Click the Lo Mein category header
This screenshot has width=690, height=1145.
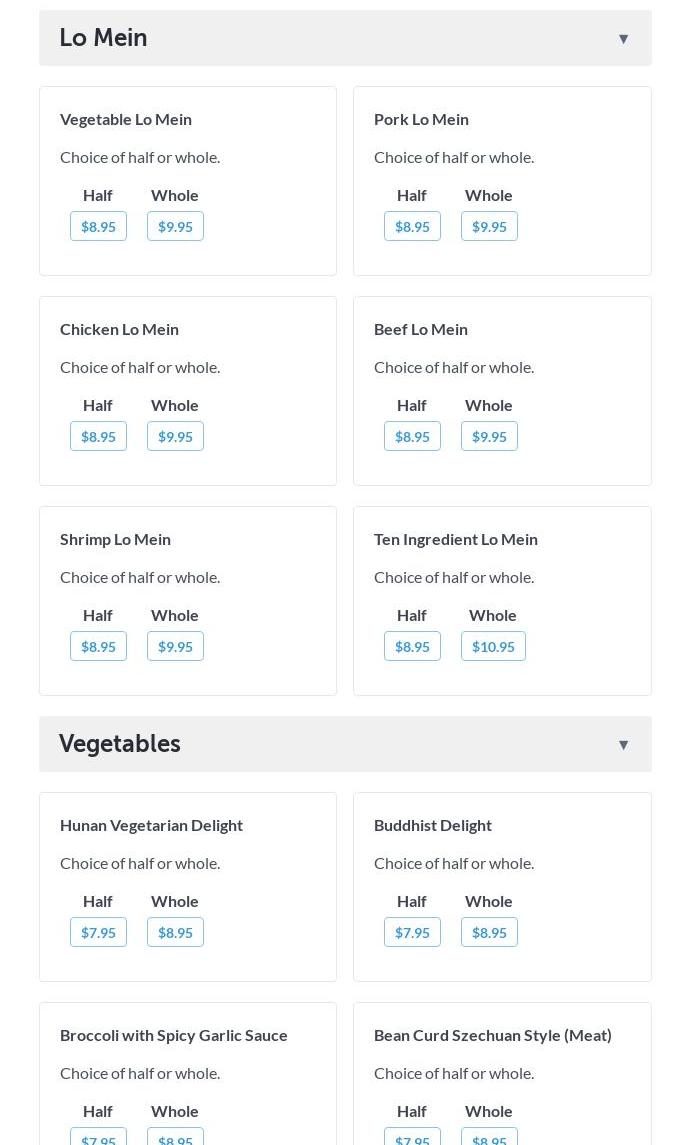click(x=104, y=38)
